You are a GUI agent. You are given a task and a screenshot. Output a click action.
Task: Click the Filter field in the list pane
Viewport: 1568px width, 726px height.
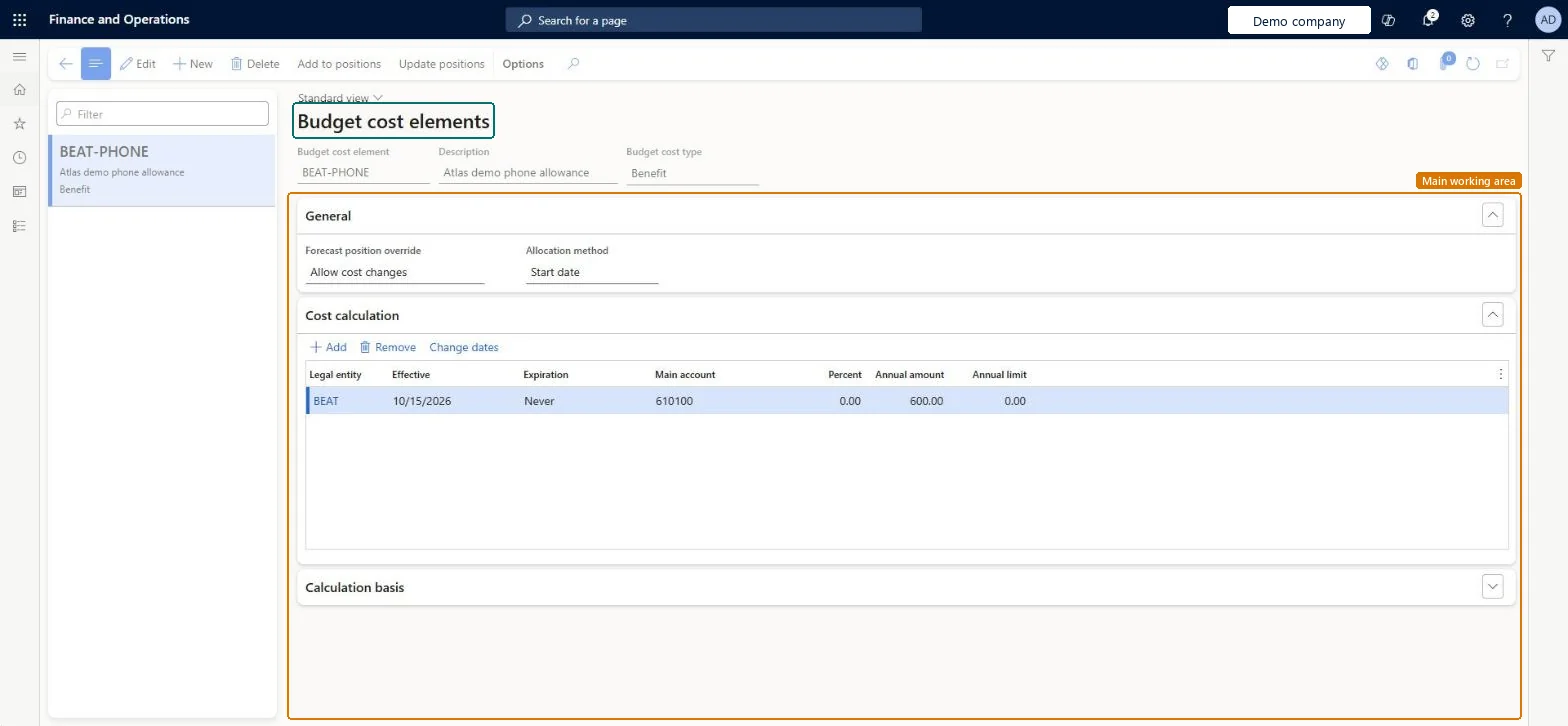click(162, 114)
